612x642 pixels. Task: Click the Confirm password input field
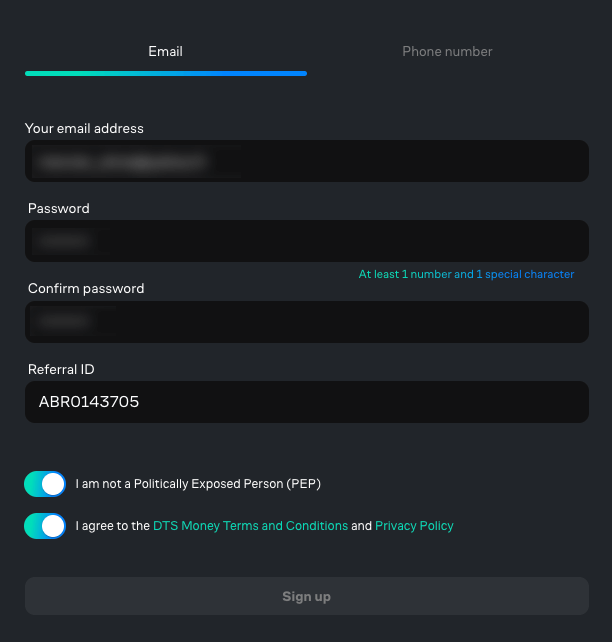pyautogui.click(x=306, y=321)
